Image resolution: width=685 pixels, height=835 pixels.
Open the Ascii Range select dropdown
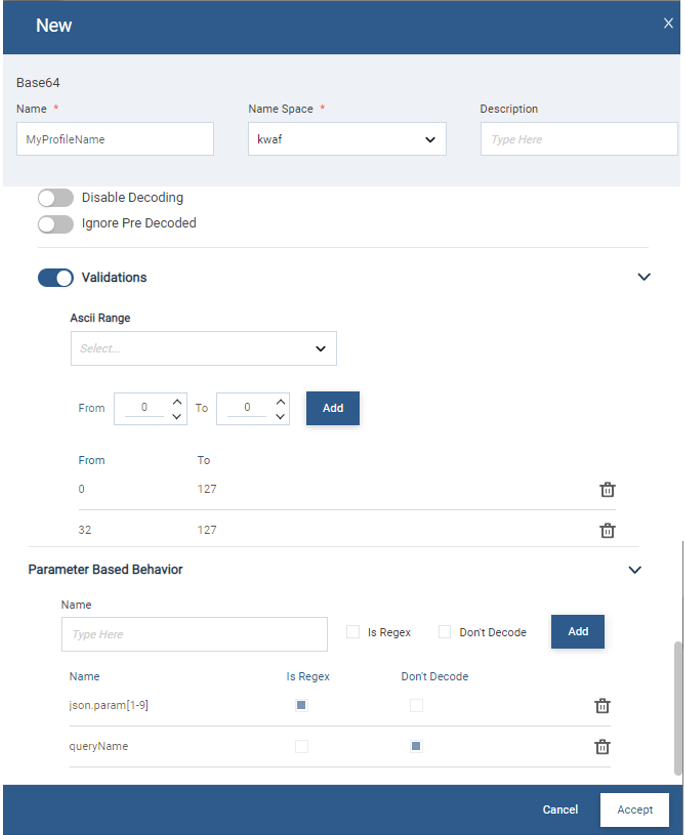[x=203, y=348]
